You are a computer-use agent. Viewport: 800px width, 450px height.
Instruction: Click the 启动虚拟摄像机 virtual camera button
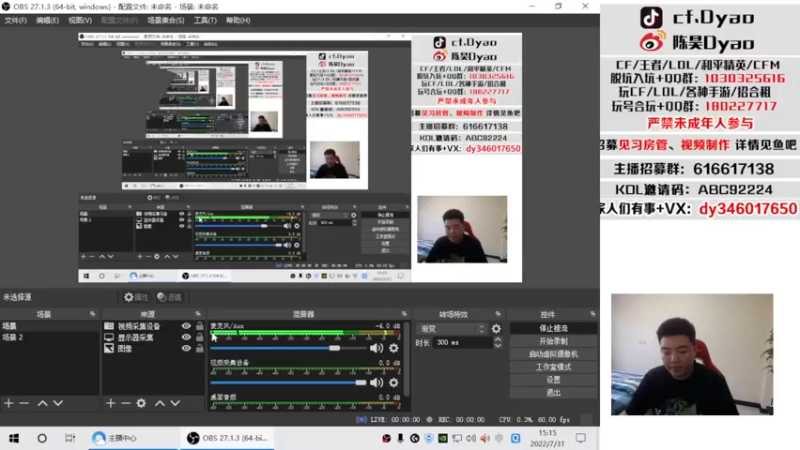pyautogui.click(x=553, y=354)
